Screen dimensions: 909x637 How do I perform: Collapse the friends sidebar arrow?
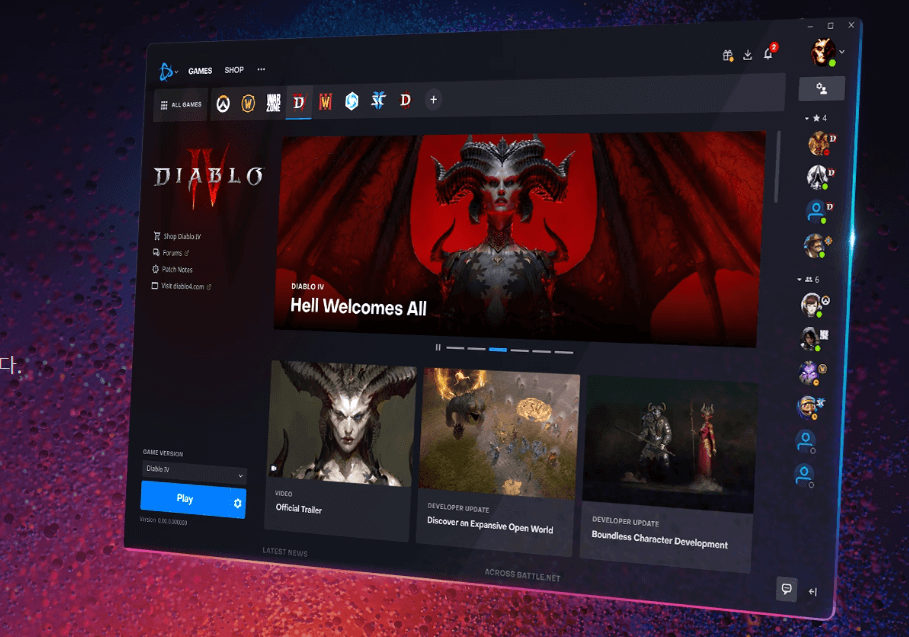(x=813, y=591)
